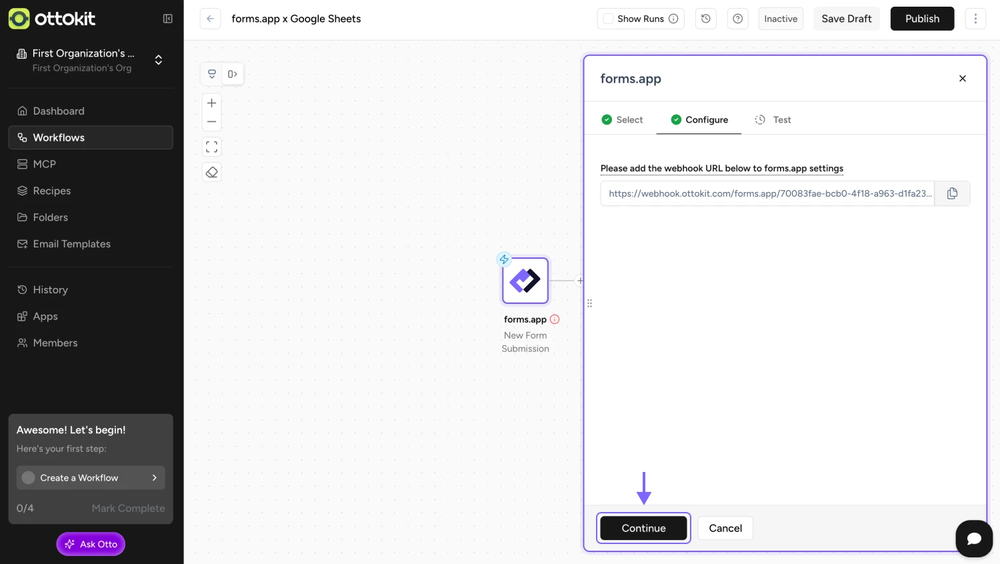Click the OttoKit logo

pos(52,19)
